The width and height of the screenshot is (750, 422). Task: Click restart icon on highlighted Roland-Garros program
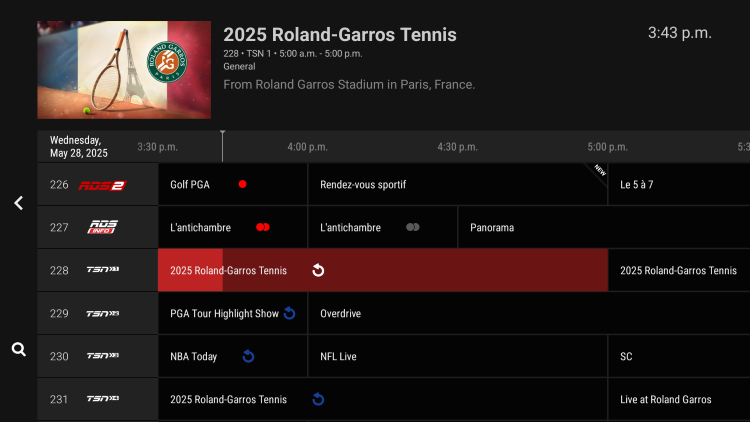click(318, 270)
